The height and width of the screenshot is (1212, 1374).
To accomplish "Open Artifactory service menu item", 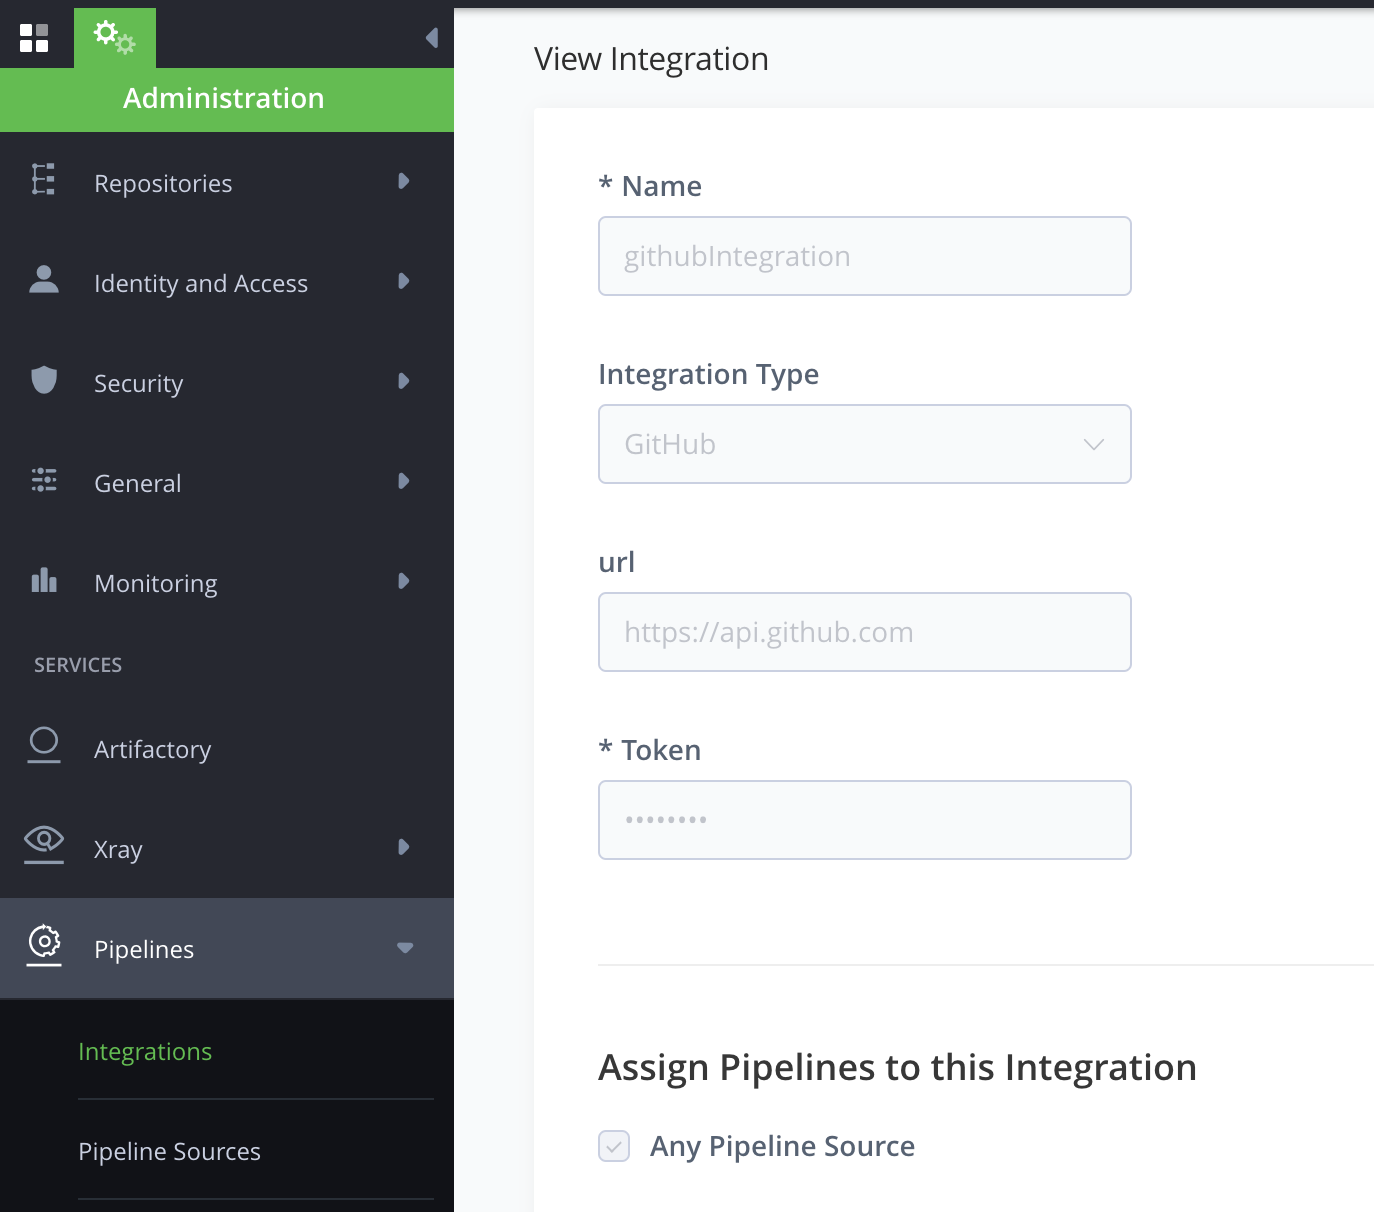I will pyautogui.click(x=227, y=748).
